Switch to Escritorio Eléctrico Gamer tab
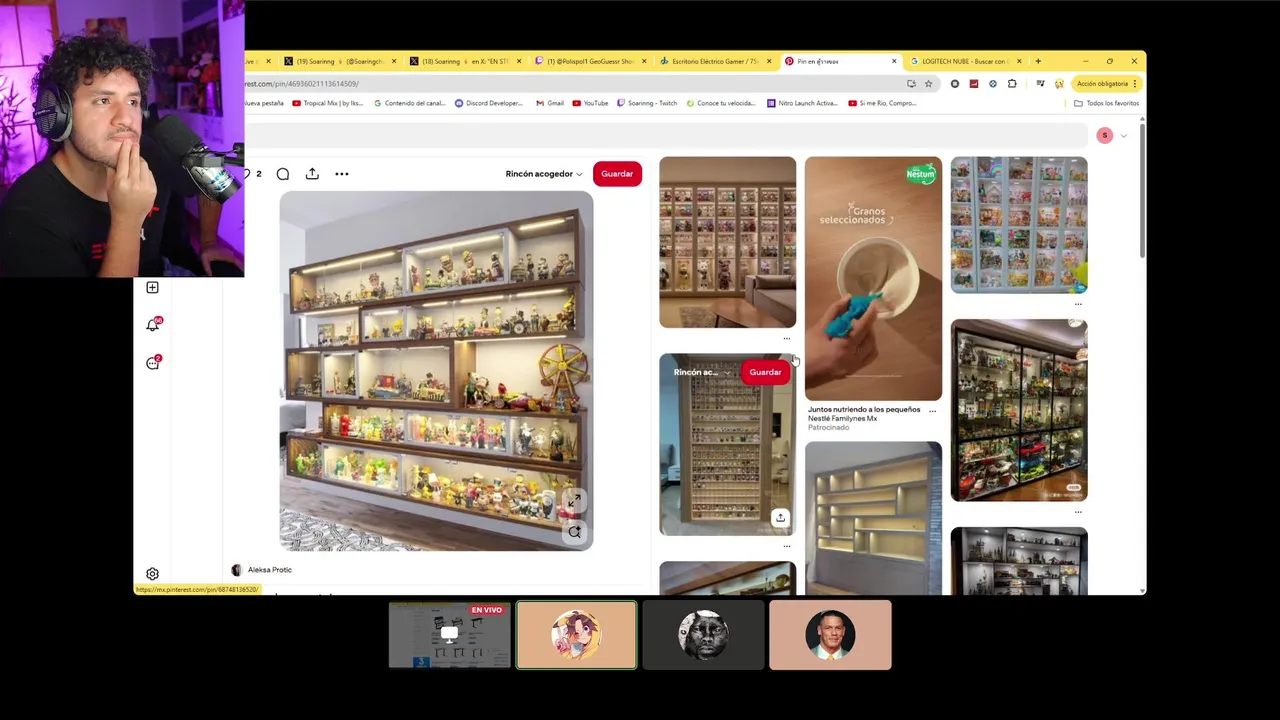Screen dimensions: 1280x720 pos(716,61)
